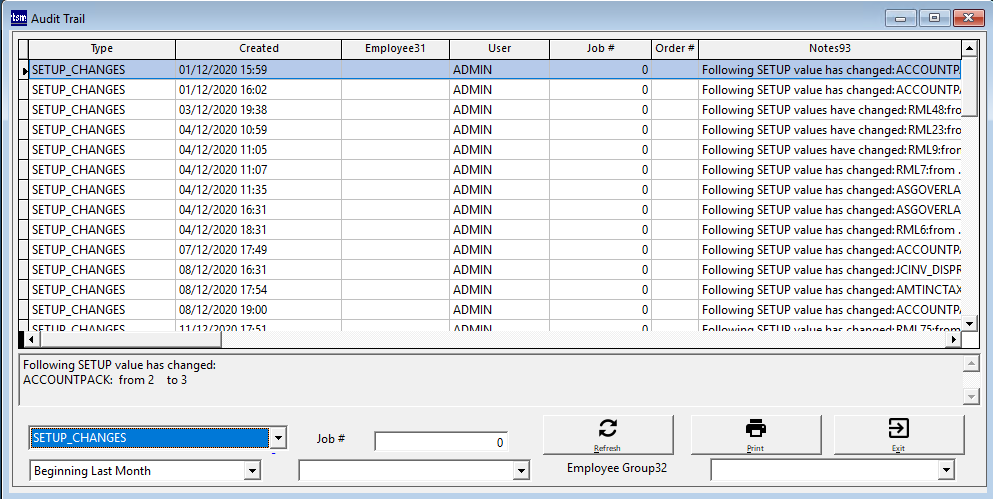Click the Audit Trail title bar app icon

(17, 17)
